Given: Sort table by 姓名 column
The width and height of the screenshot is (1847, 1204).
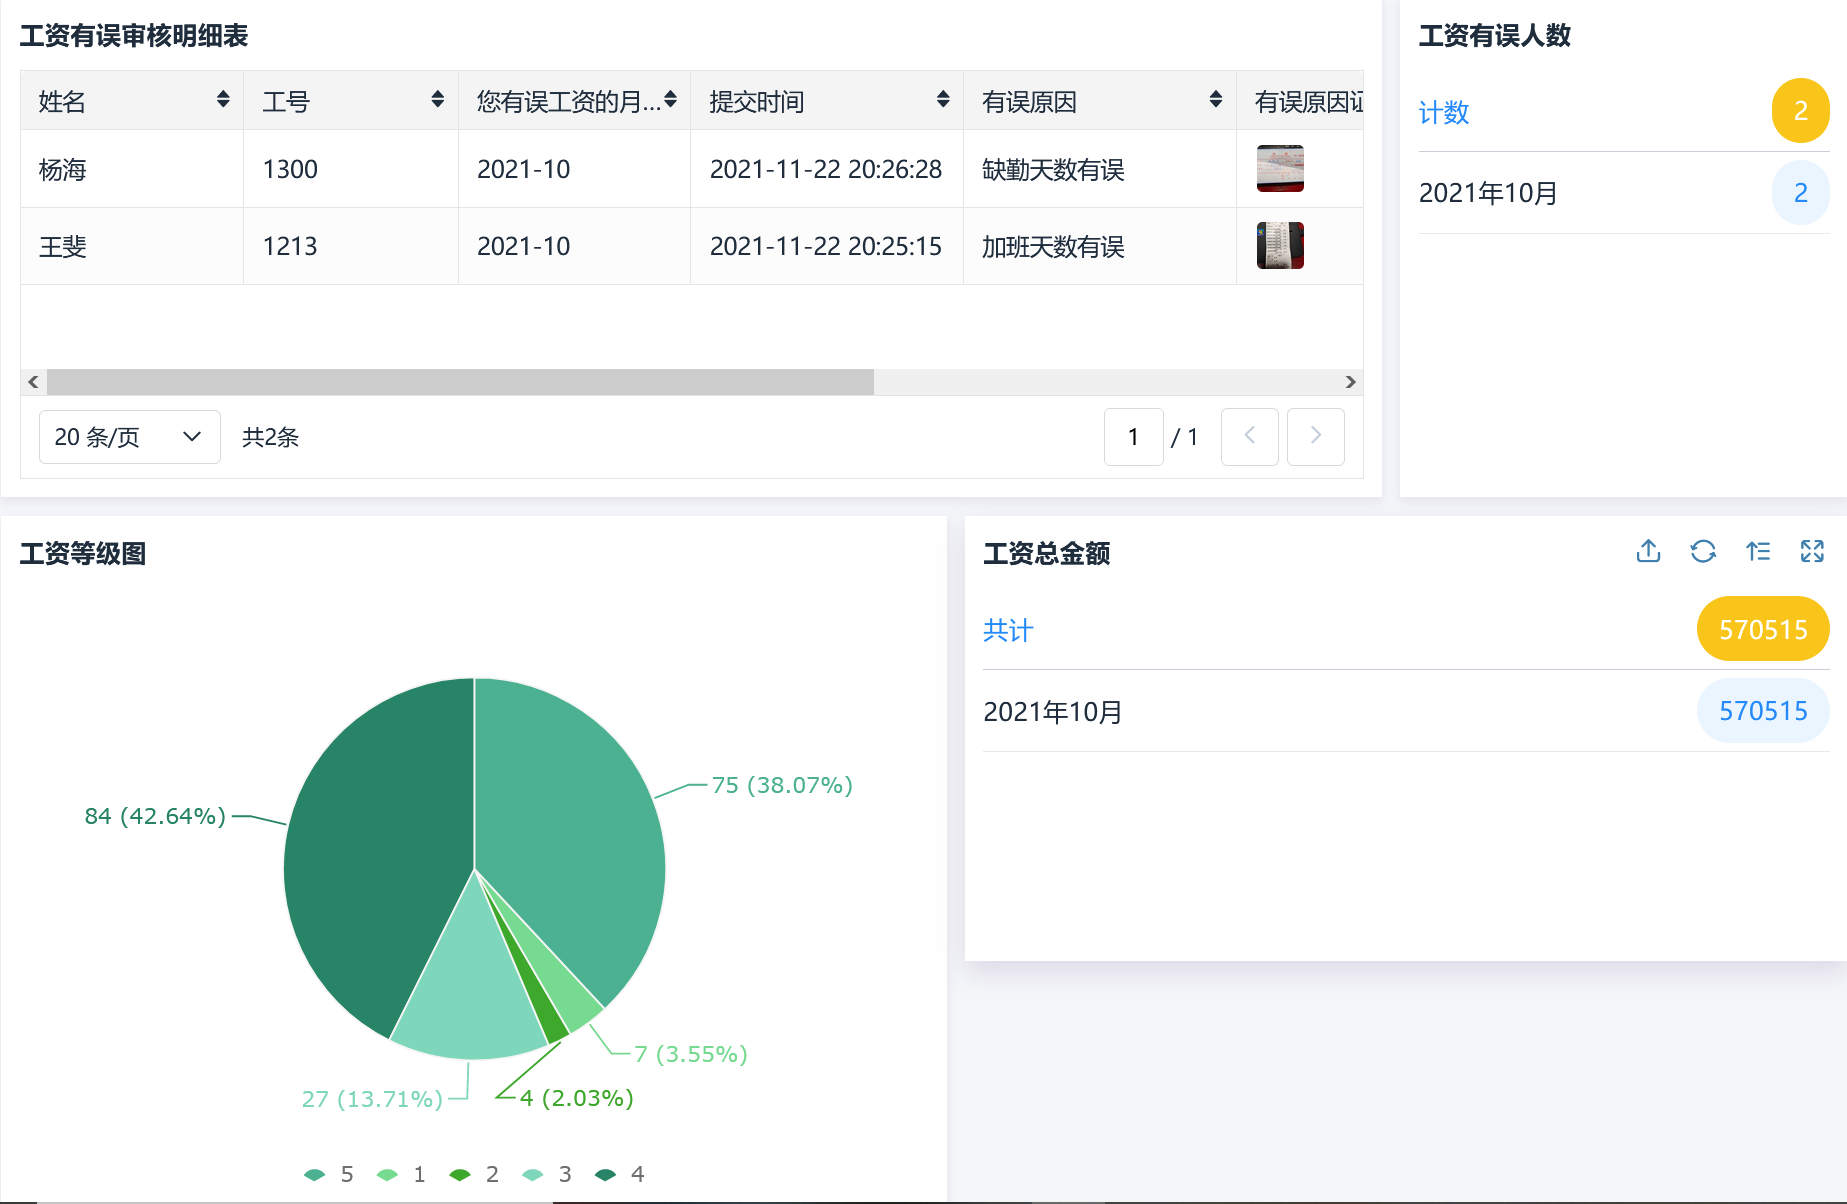Looking at the screenshot, I should pyautogui.click(x=223, y=99).
